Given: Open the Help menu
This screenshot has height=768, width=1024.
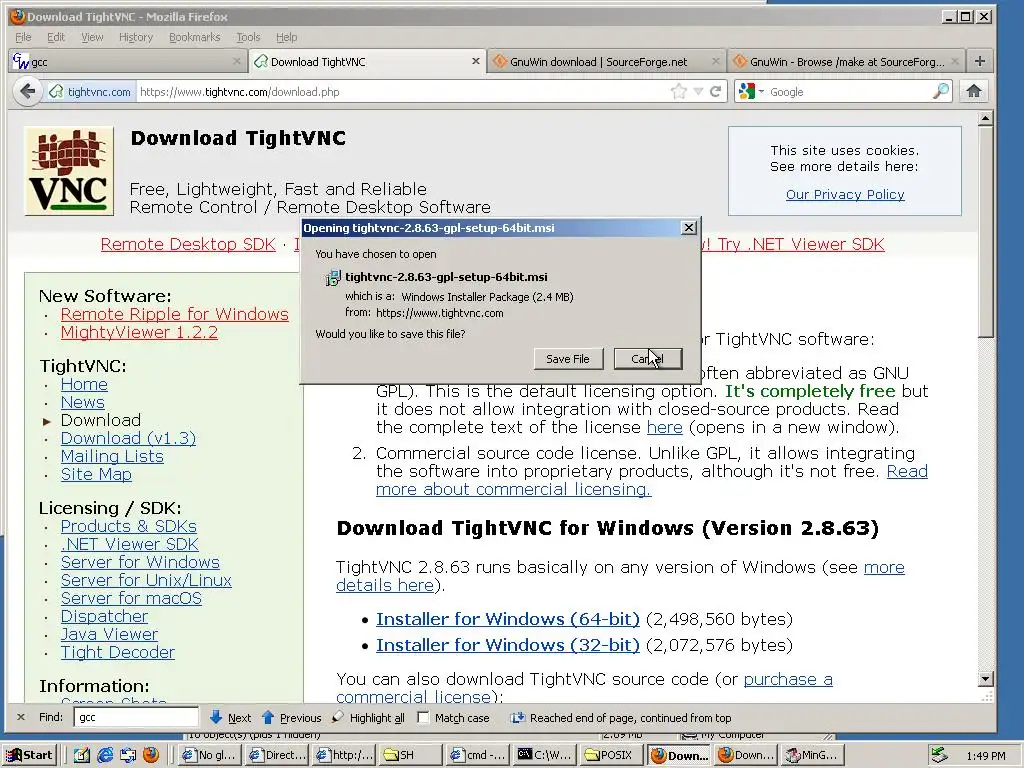Looking at the screenshot, I should click(x=286, y=37).
